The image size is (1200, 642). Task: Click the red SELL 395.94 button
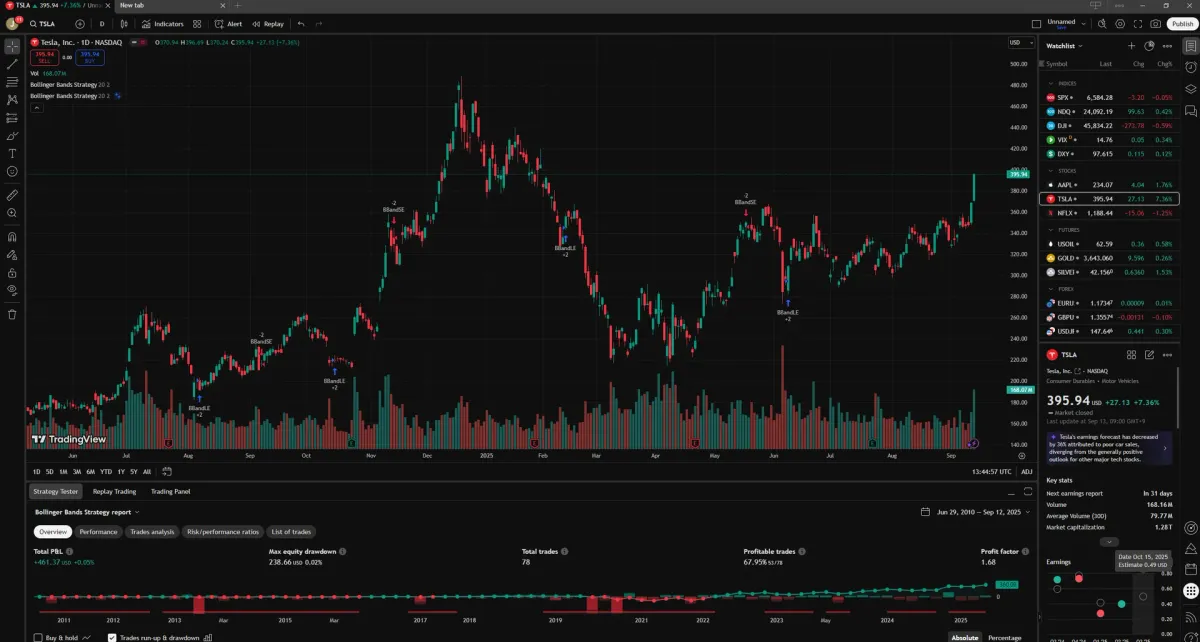point(44,57)
